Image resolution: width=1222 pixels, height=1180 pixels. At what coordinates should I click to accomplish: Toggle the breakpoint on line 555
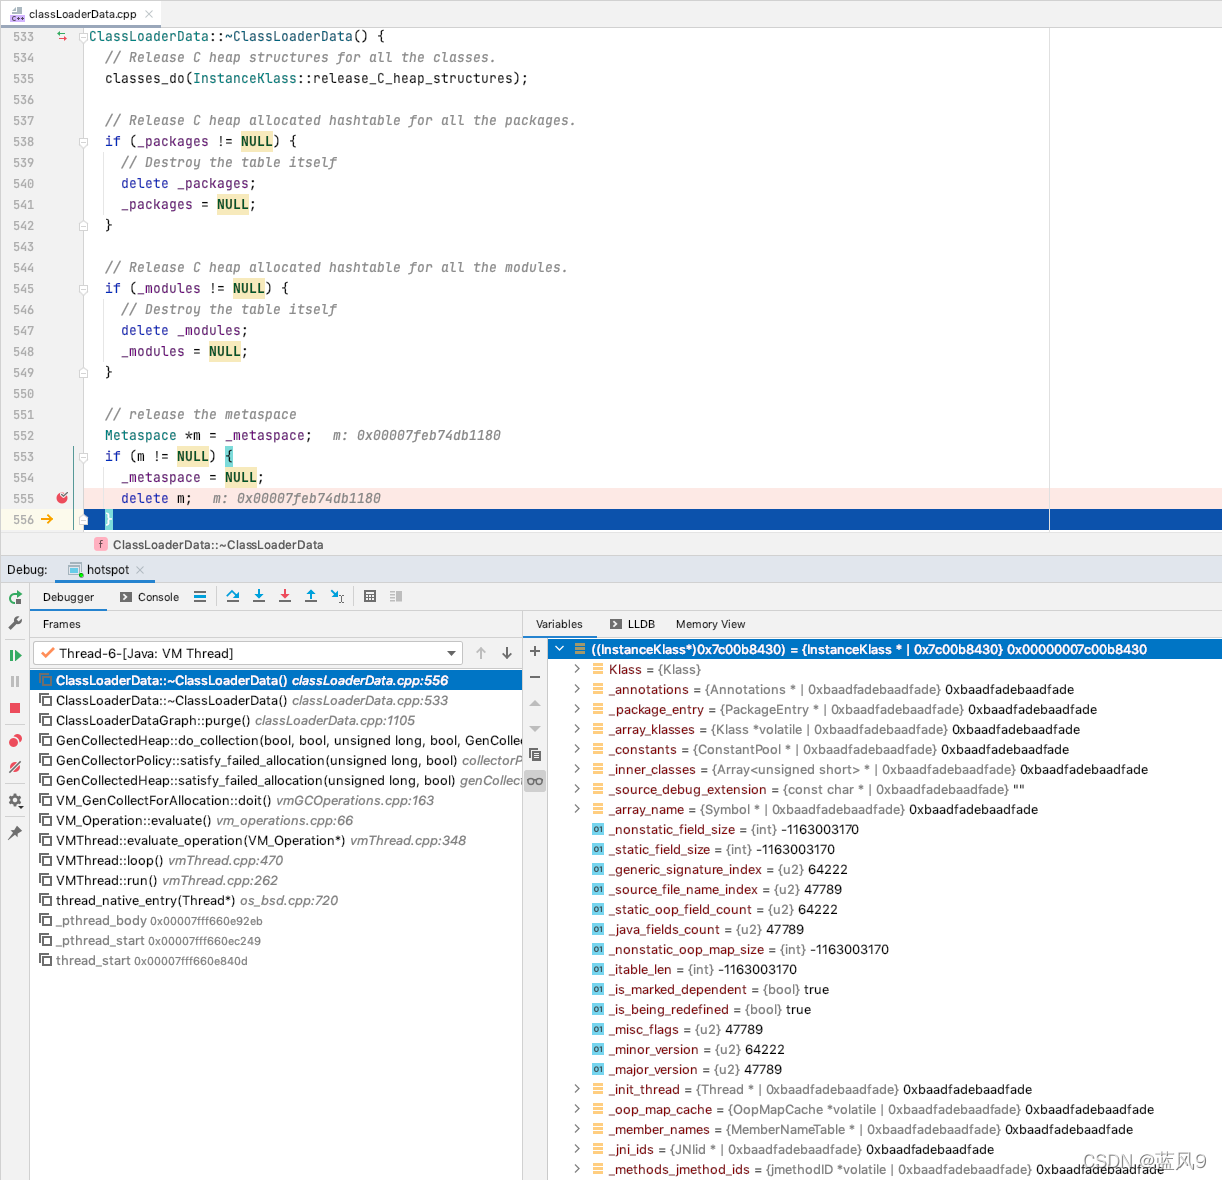coord(62,498)
